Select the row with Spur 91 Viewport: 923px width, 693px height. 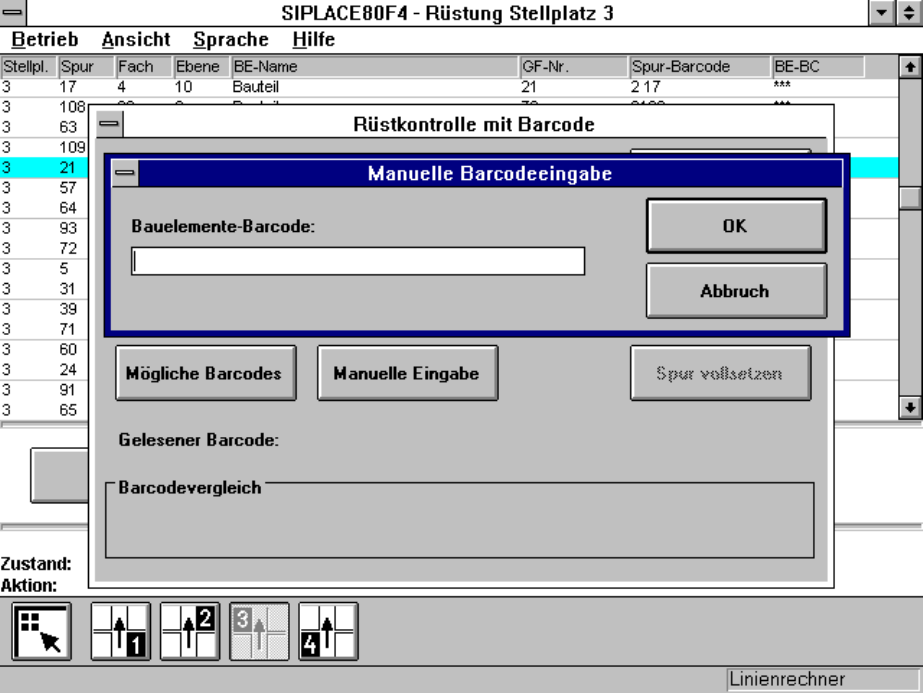(x=44, y=390)
